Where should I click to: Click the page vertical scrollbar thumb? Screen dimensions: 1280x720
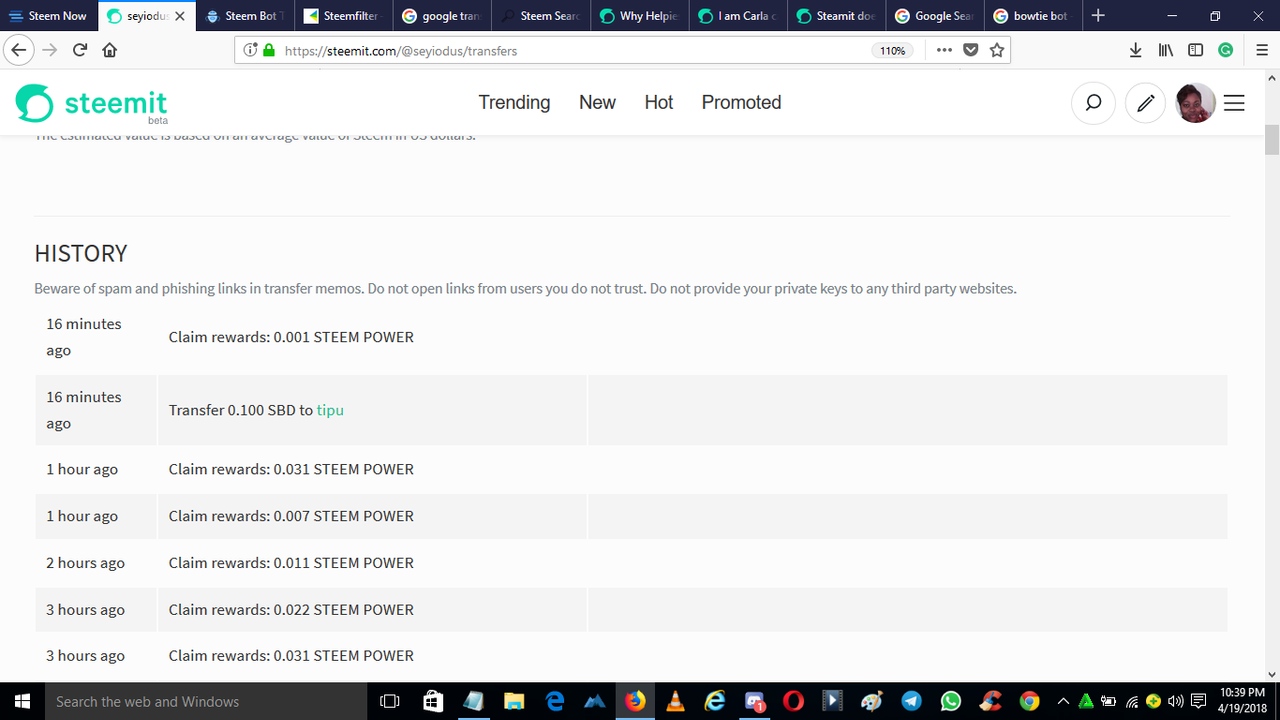pos(1271,140)
